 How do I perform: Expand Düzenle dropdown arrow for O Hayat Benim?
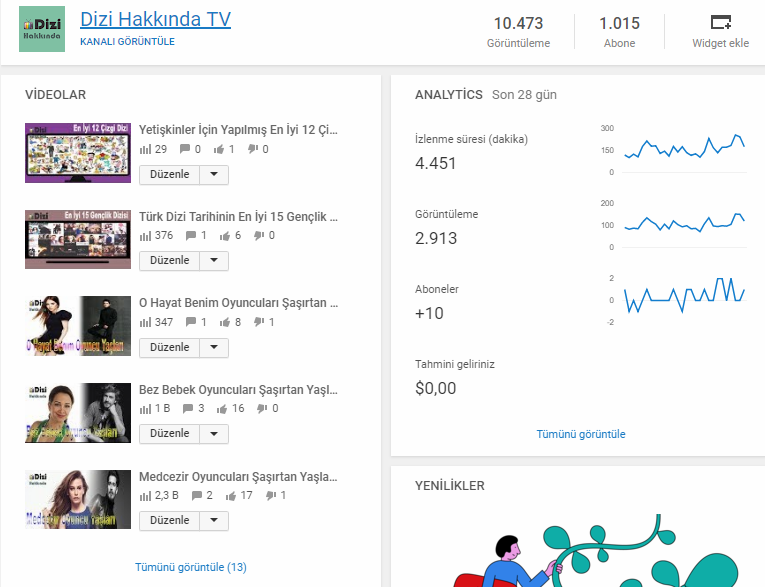[214, 347]
